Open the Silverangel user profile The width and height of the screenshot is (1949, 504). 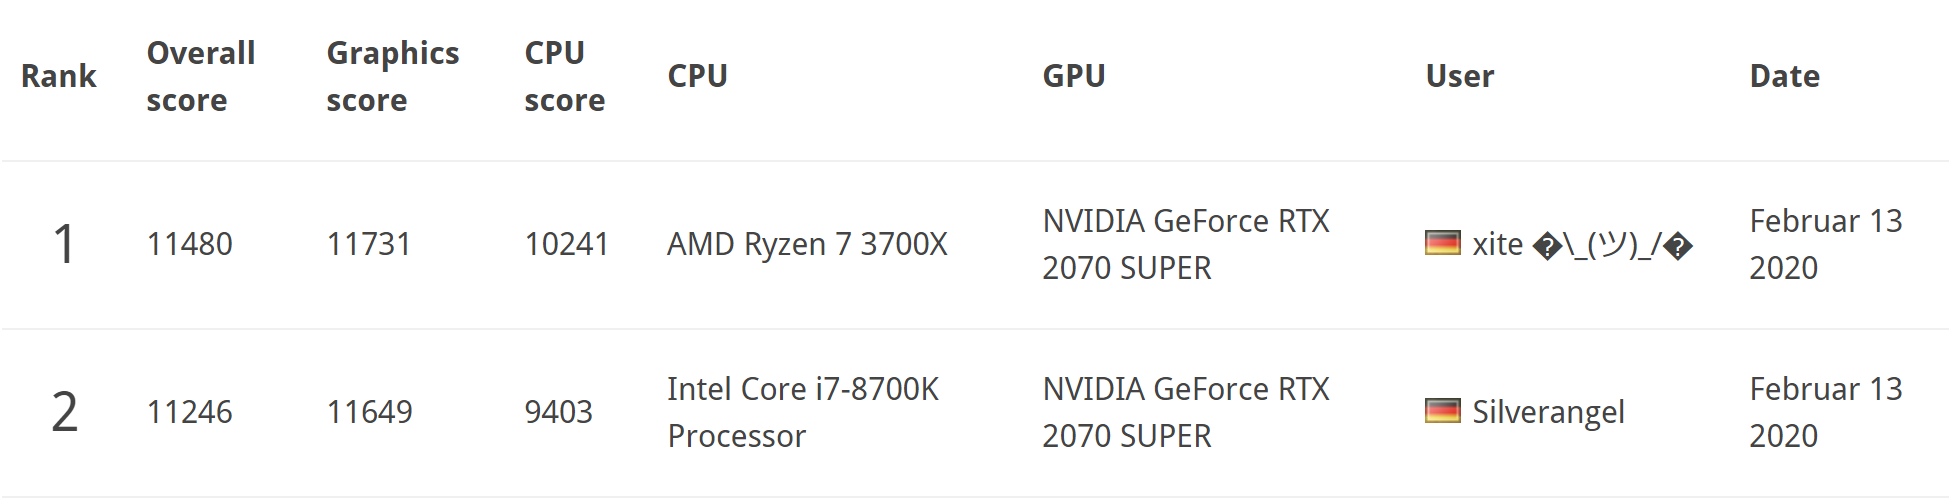[x=1547, y=412]
